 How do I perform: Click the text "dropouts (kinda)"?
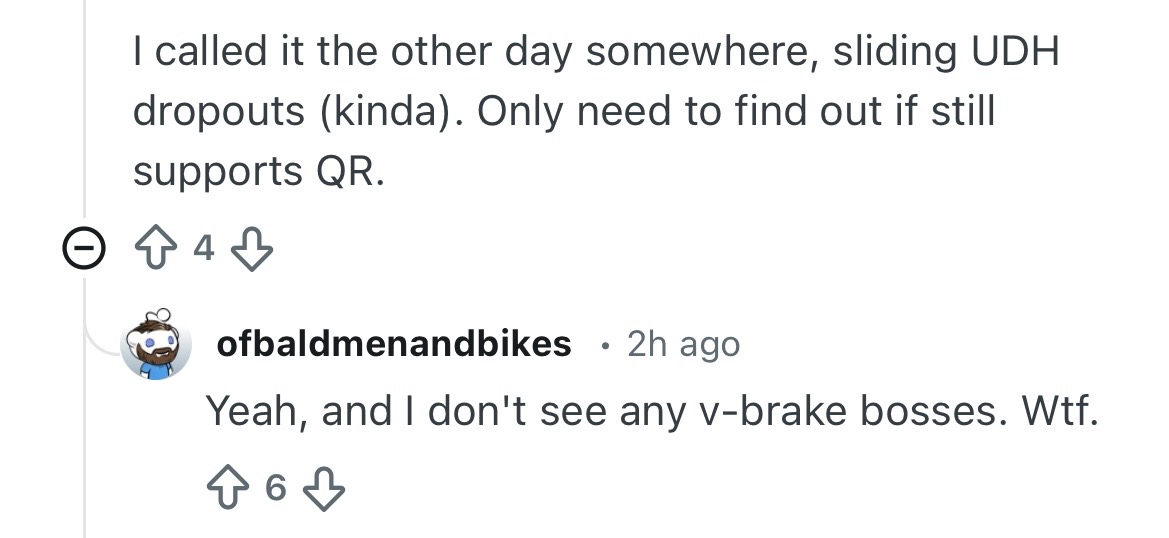point(296,112)
